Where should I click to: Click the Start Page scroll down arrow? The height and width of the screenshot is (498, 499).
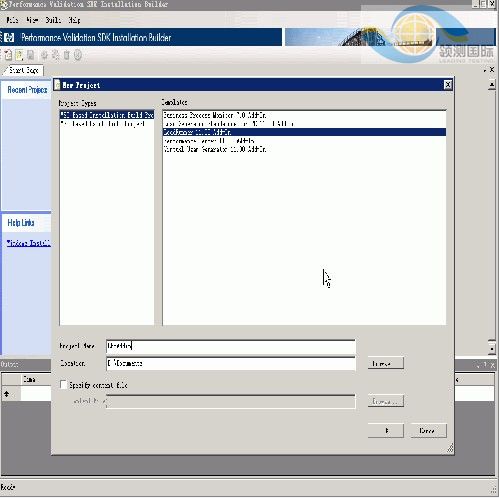[x=492, y=349]
